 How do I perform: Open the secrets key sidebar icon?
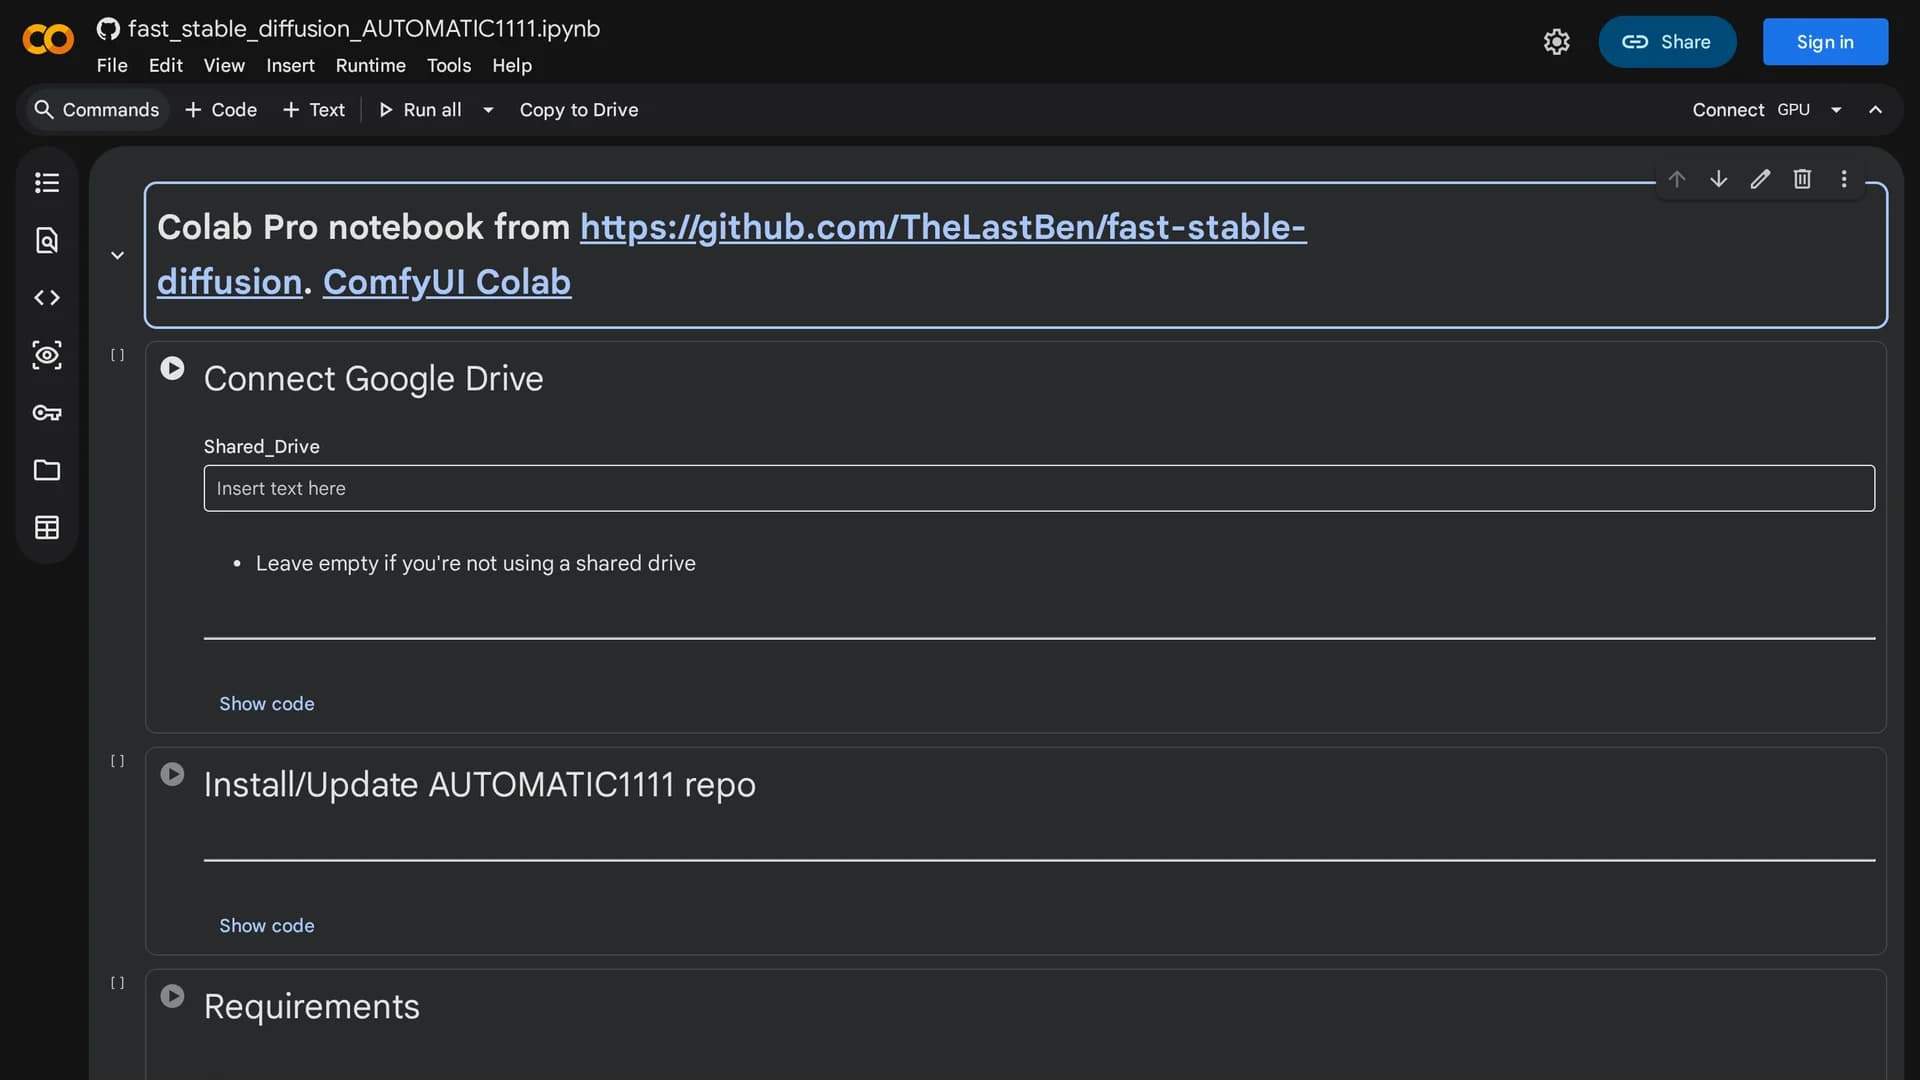coord(47,413)
